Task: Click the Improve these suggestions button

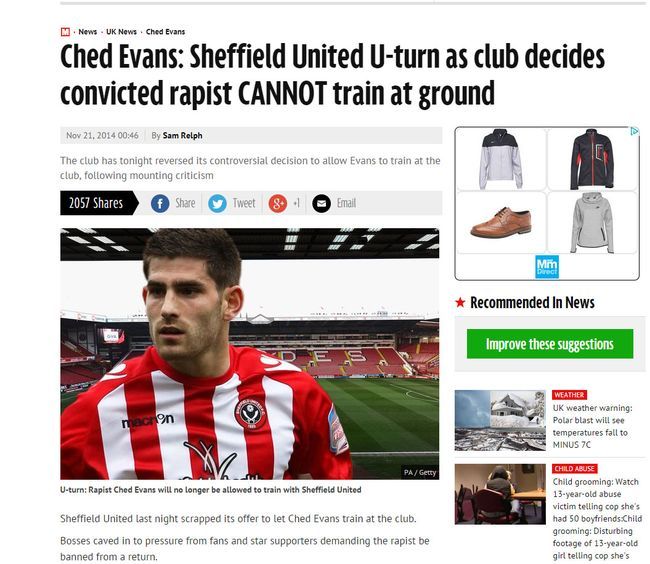Action: [x=550, y=344]
